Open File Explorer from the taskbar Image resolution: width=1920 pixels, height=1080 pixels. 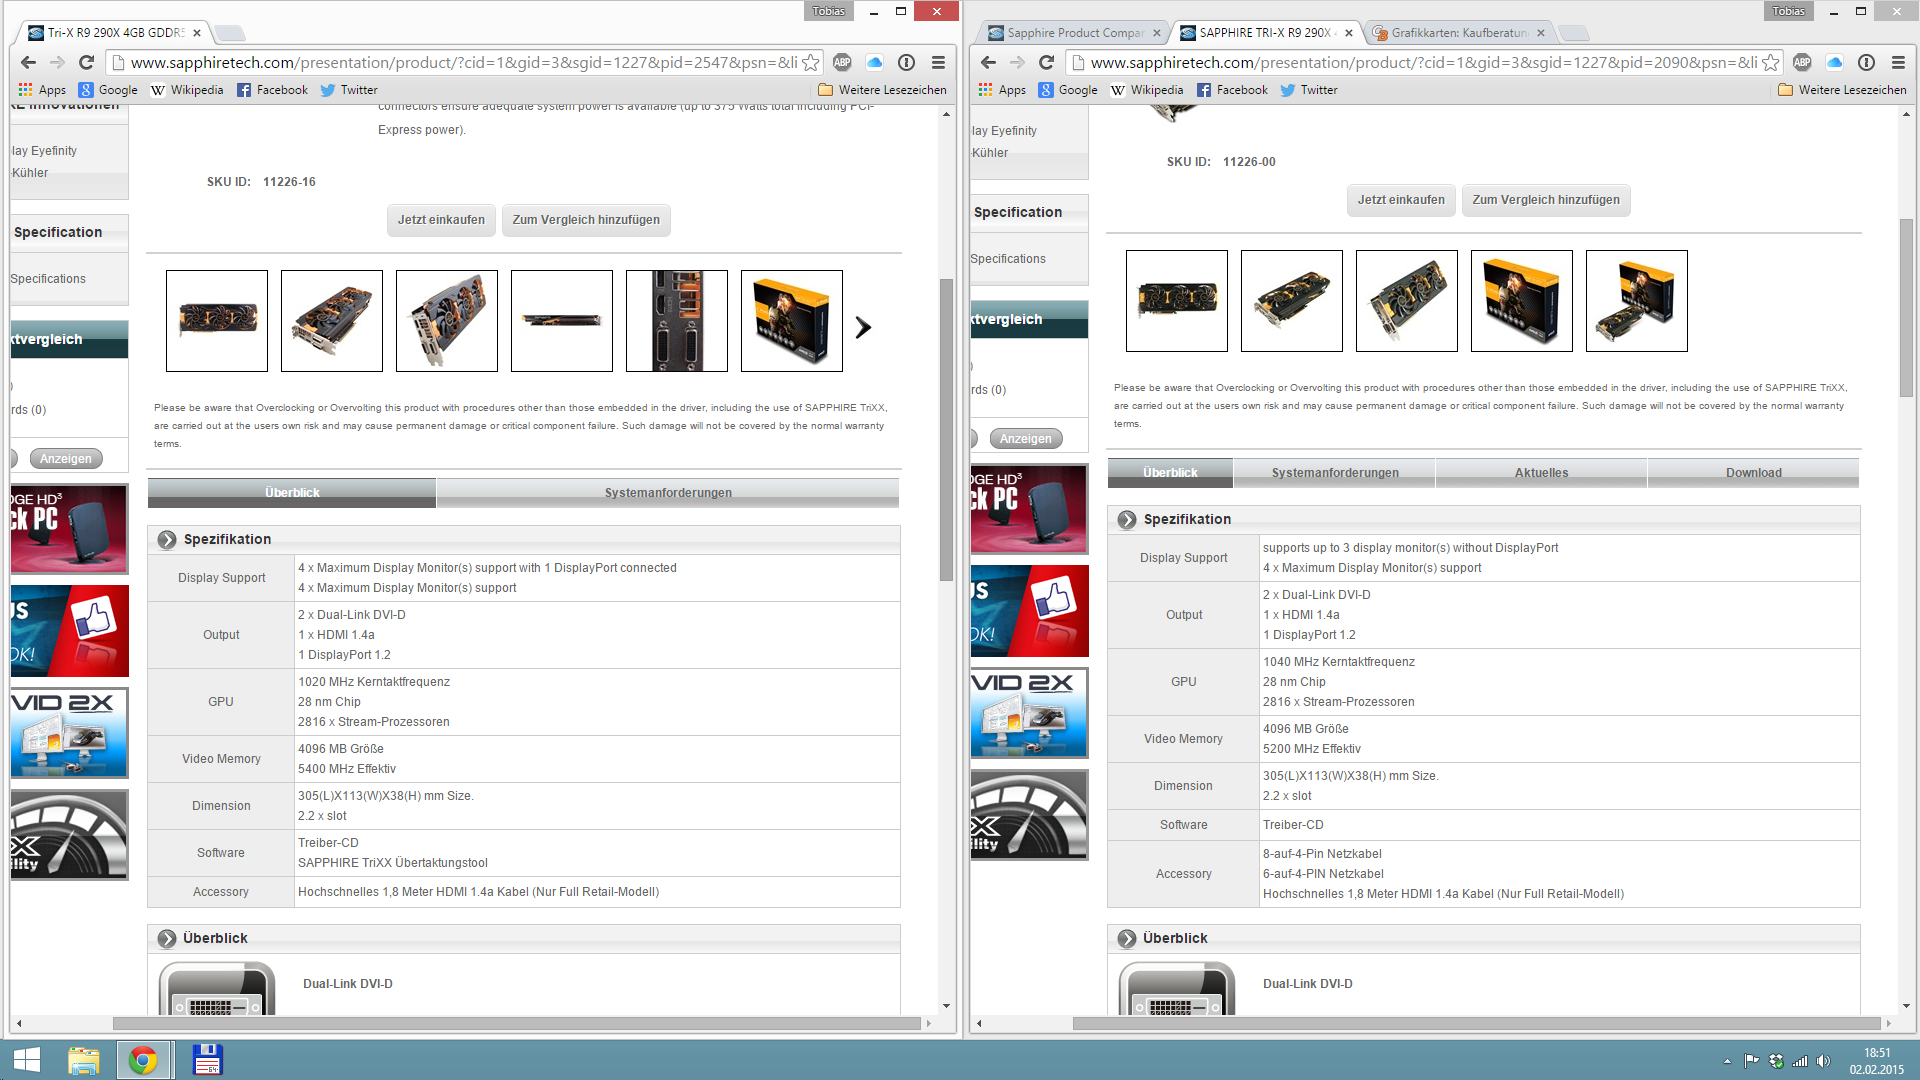[x=84, y=1060]
